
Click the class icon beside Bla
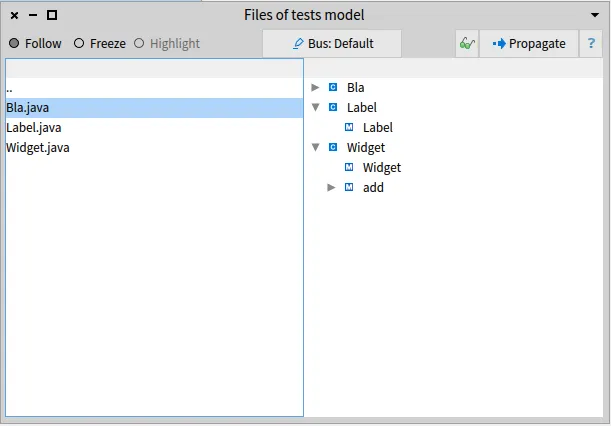pyautogui.click(x=333, y=87)
